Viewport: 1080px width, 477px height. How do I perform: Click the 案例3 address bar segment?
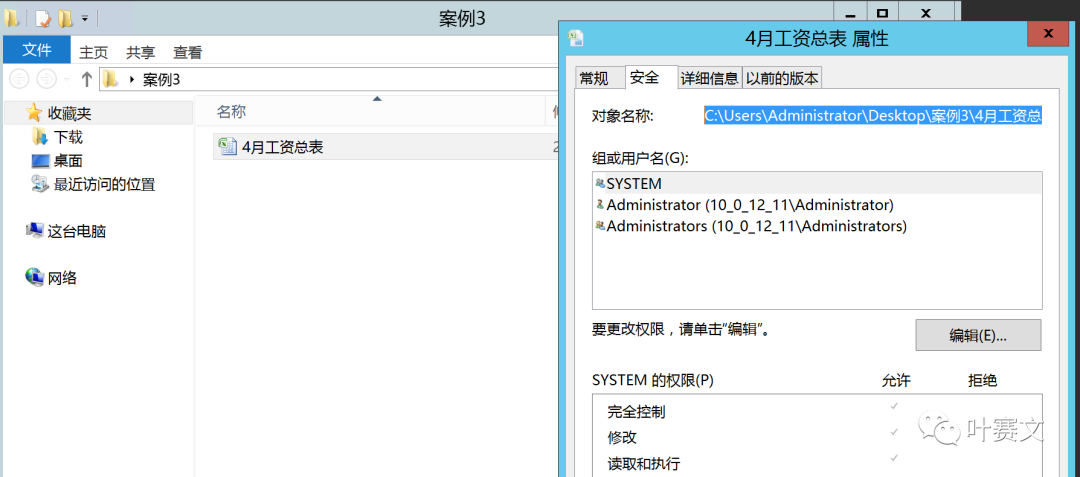coord(161,80)
